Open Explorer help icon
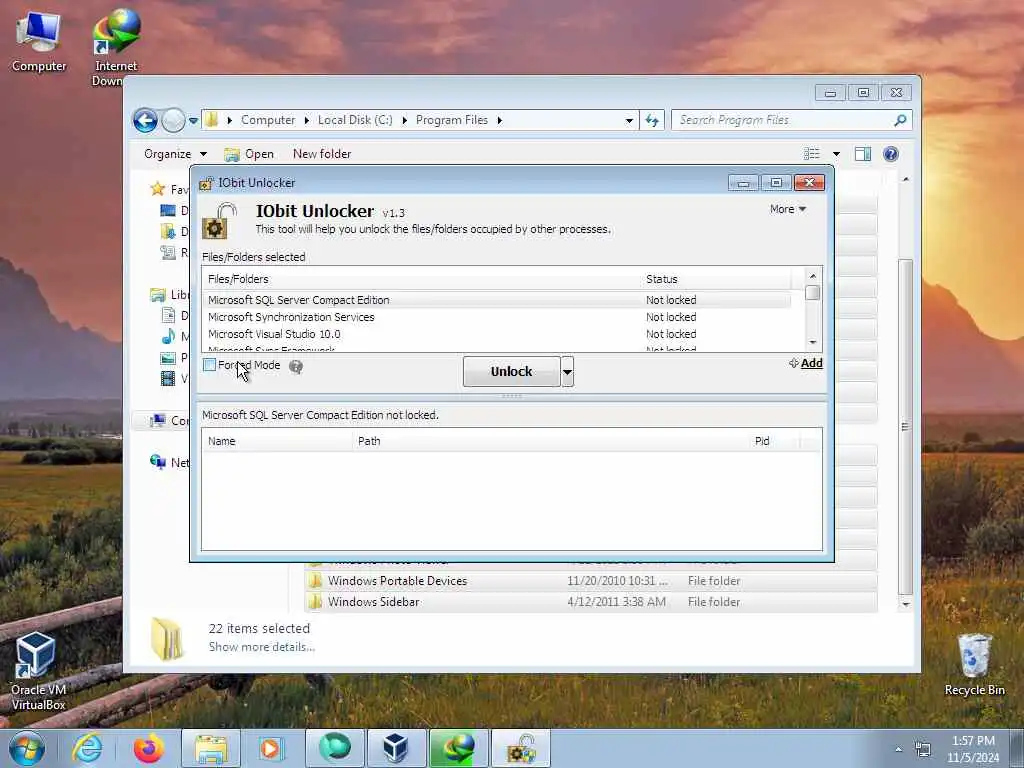 point(891,154)
